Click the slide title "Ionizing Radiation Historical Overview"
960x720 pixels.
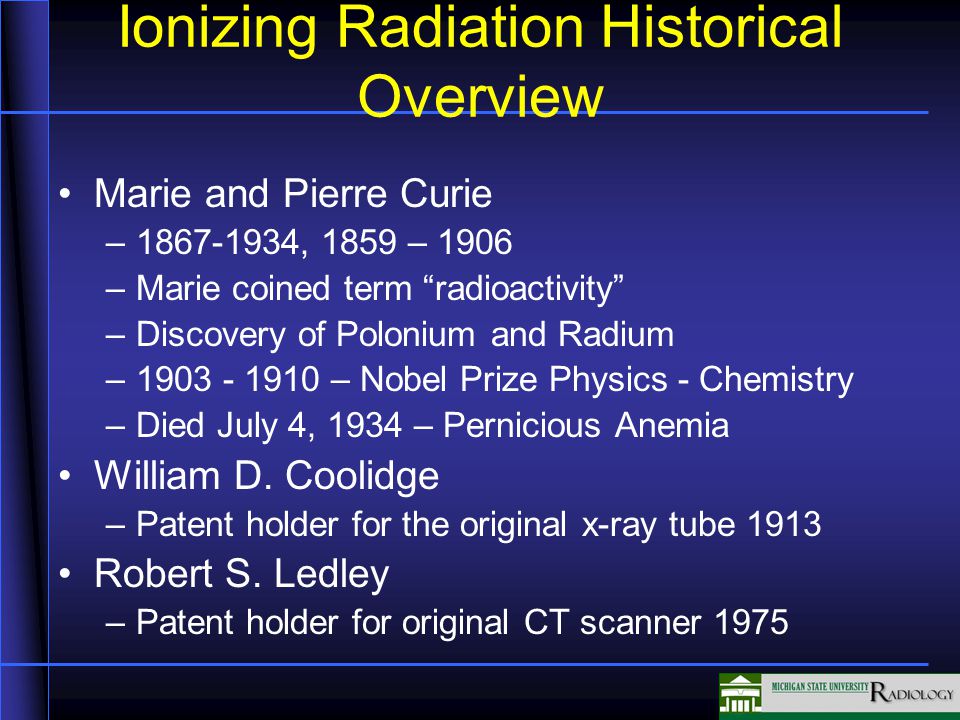(481, 60)
